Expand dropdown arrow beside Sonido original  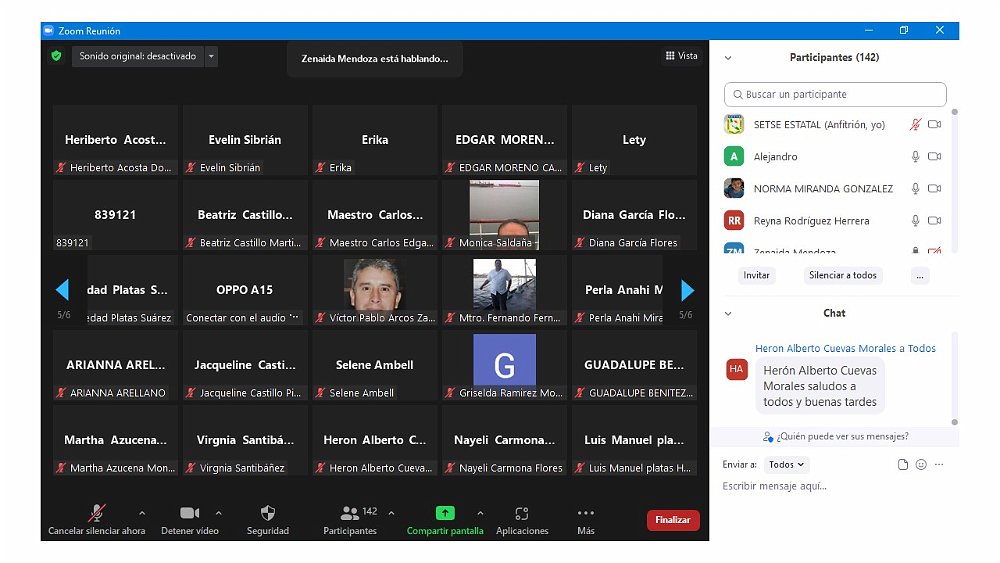211,57
